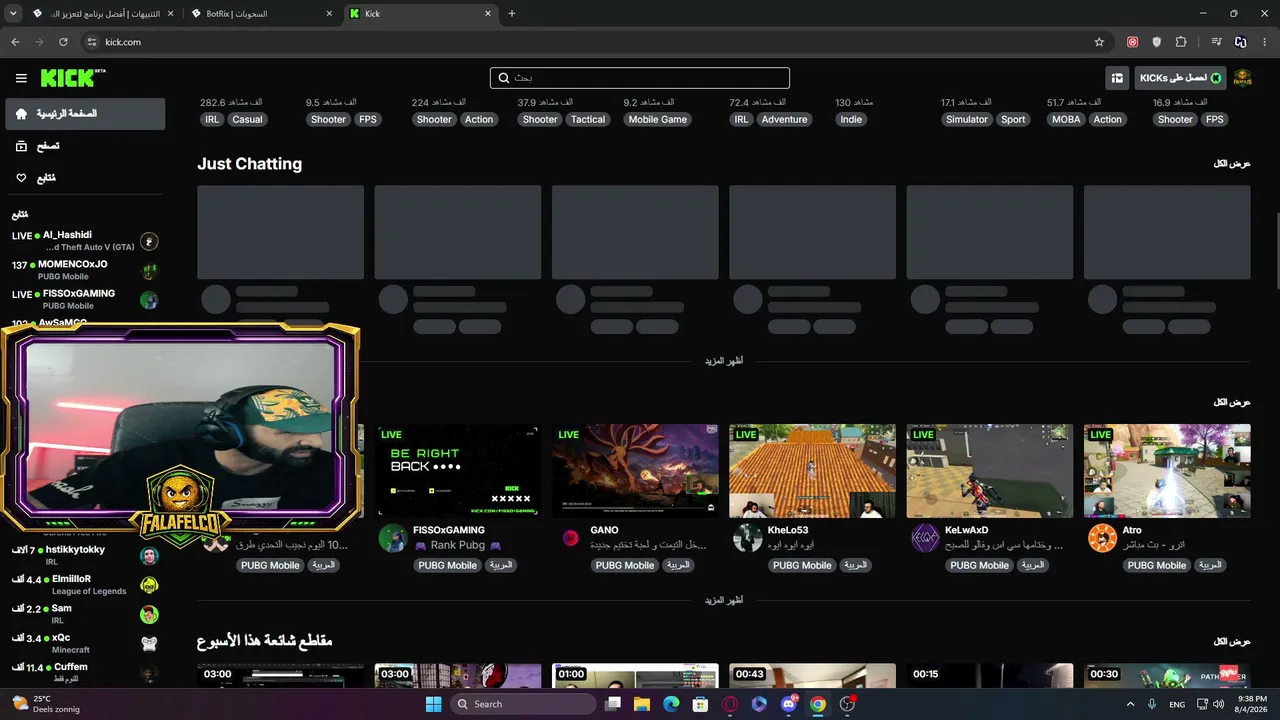Switch to the BotRix tab
This screenshot has height=720, width=1280.
coord(260,14)
